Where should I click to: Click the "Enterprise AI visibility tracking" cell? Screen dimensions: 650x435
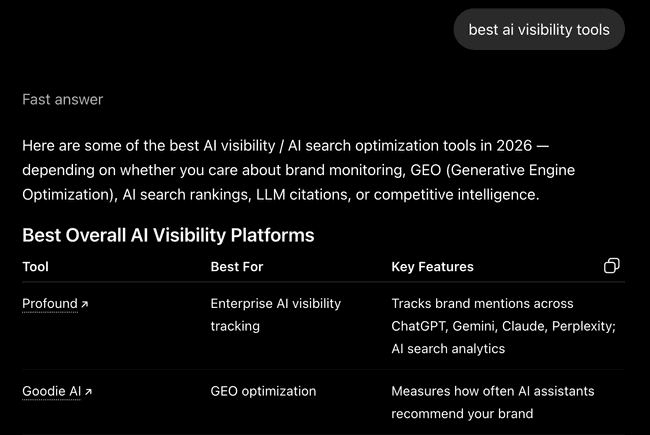[x=276, y=315]
